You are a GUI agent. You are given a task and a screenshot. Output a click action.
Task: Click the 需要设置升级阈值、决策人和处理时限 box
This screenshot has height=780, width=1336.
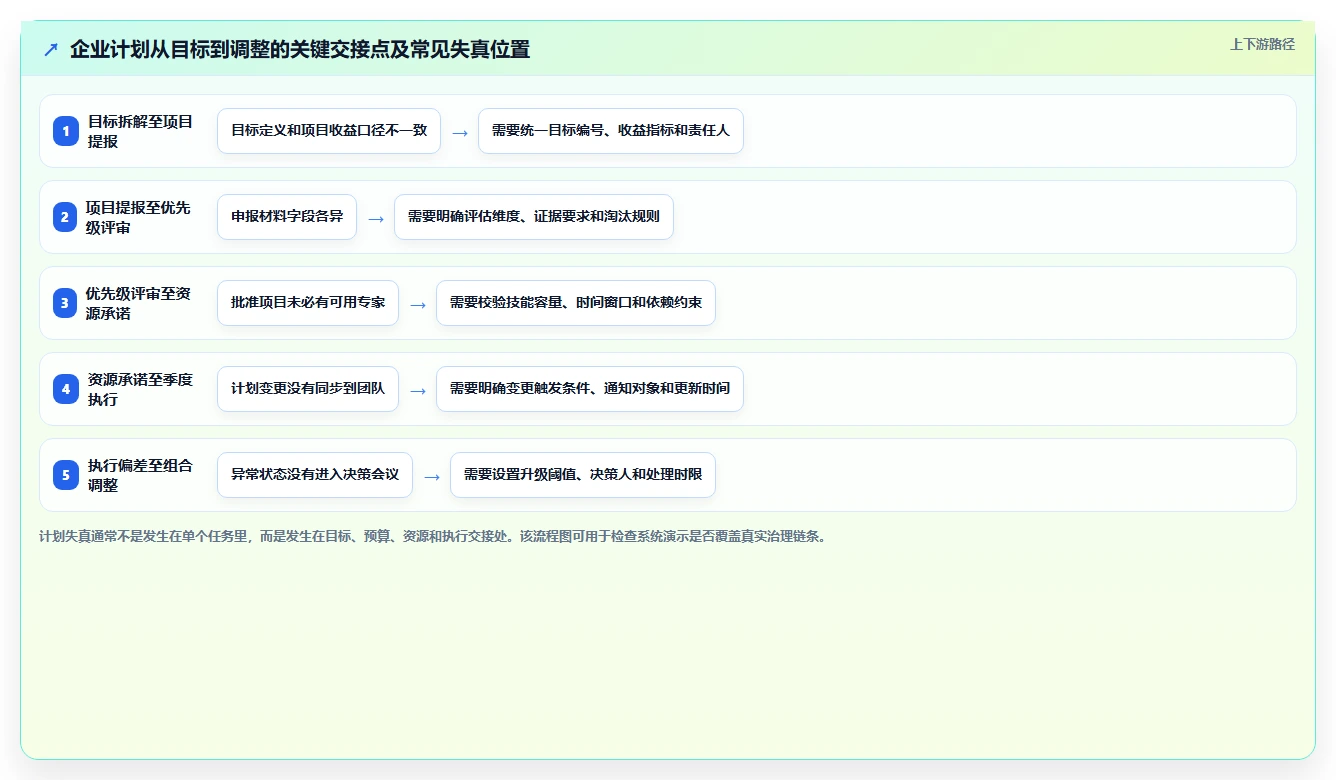(583, 475)
